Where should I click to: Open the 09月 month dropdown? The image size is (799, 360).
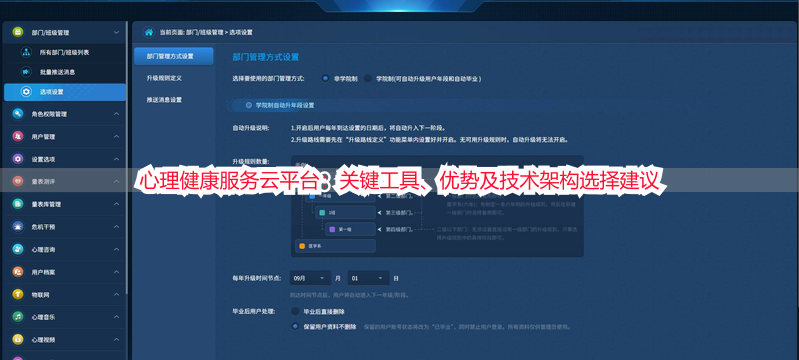310,278
